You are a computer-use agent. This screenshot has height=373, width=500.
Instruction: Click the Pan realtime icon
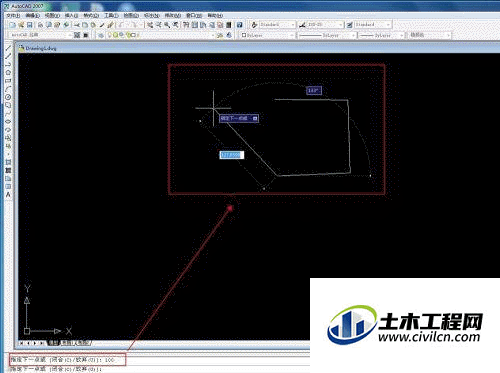coord(150,25)
